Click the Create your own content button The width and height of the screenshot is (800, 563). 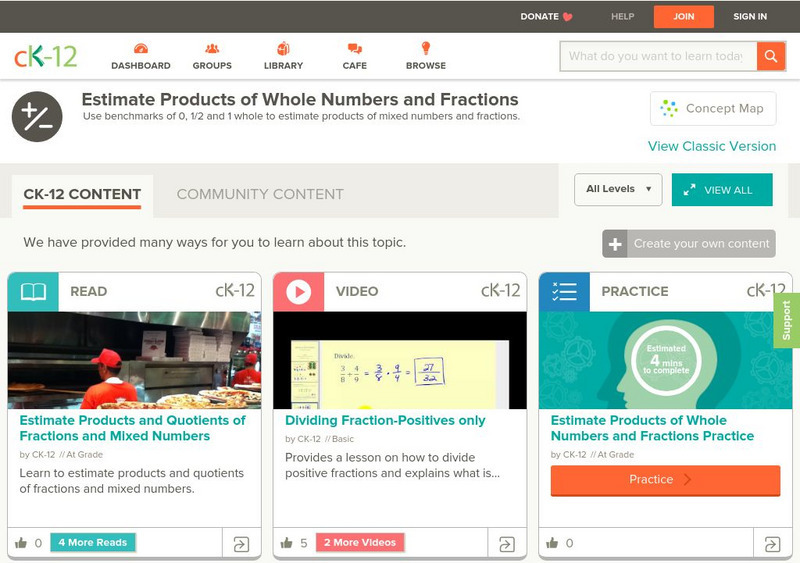coord(689,244)
